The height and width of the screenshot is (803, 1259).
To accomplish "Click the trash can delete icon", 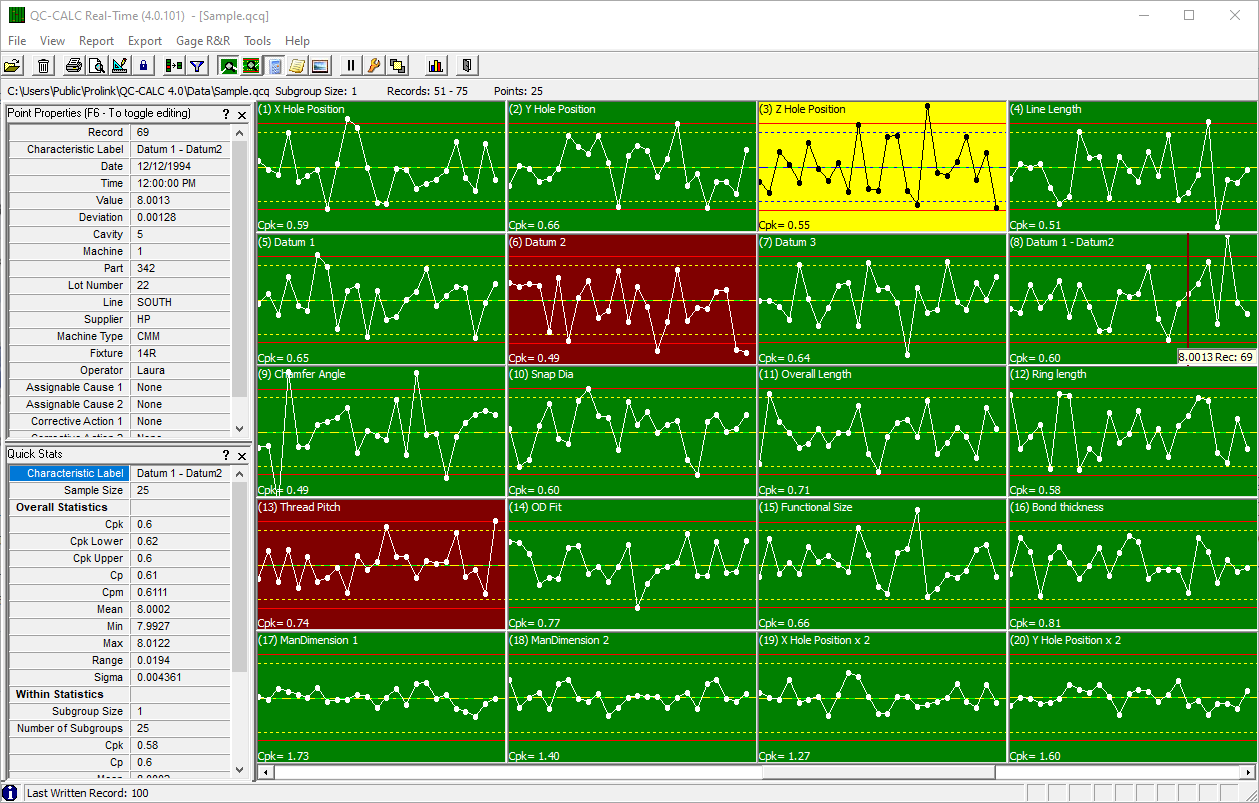I will click(44, 66).
